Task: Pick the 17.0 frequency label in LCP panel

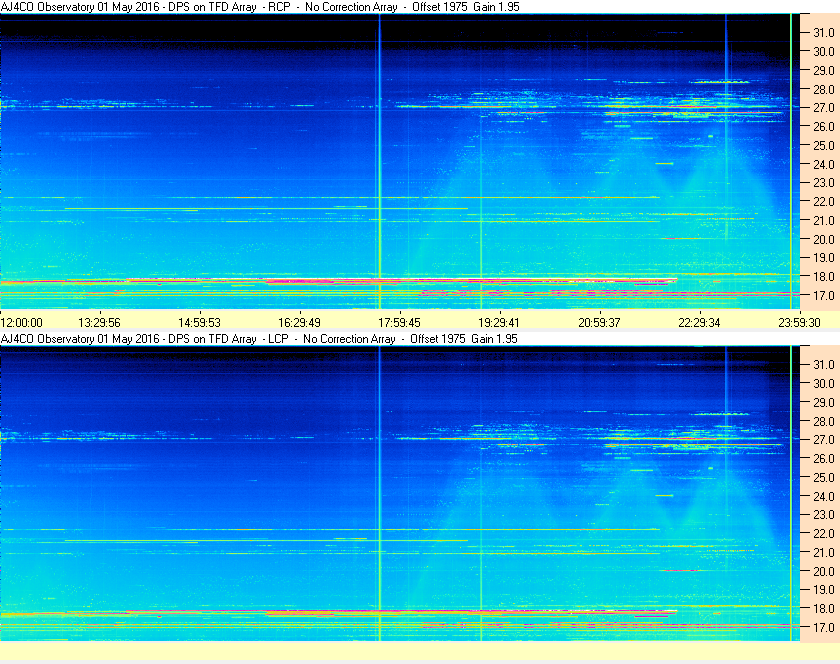Action: point(824,627)
